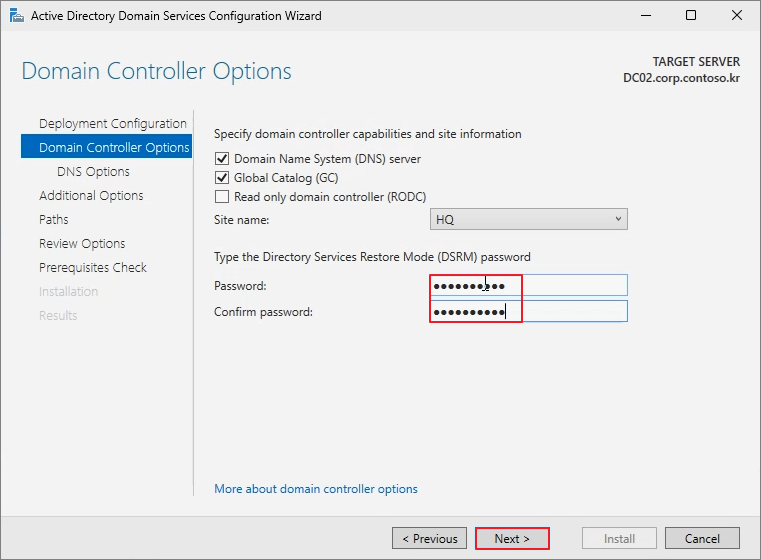Screen dimensions: 761x560
Task: Open the Review Options step
Action: [82, 244]
